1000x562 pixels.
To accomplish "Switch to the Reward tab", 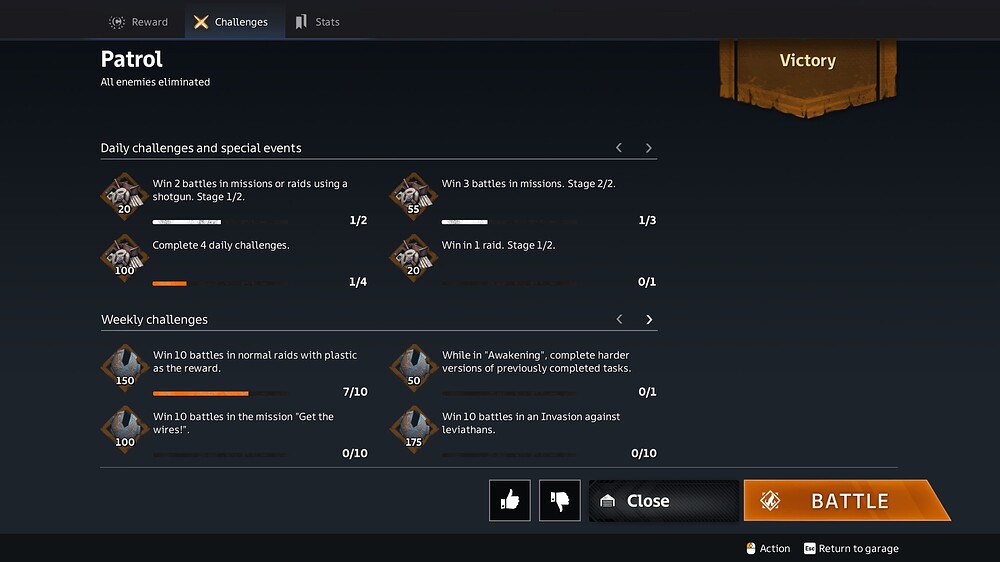I will point(138,22).
